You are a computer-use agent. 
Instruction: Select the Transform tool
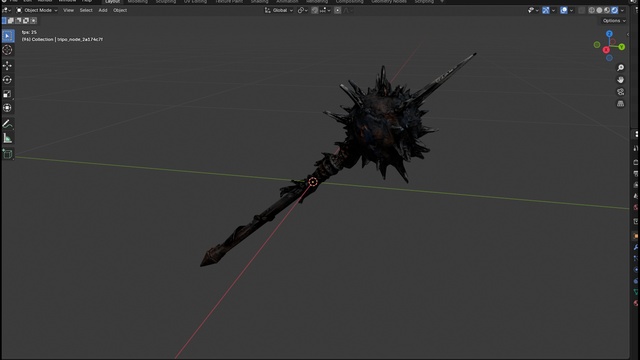coord(7,108)
